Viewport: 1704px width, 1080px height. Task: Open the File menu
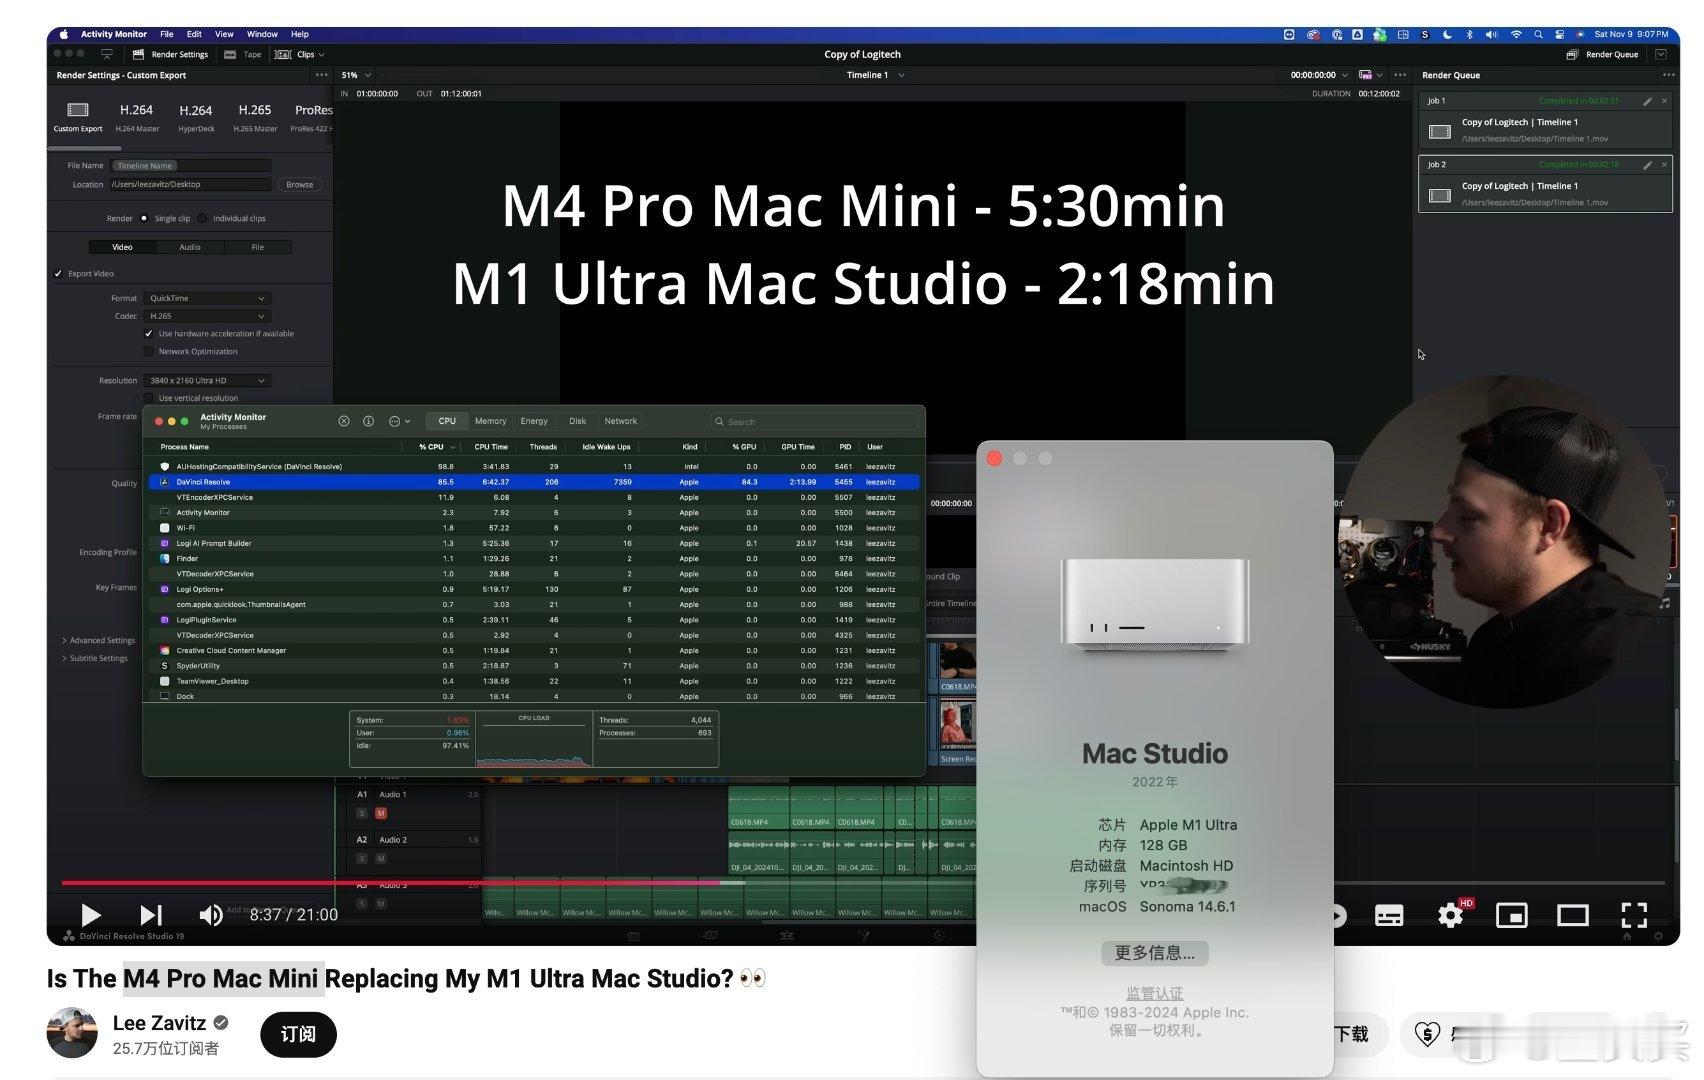click(167, 34)
